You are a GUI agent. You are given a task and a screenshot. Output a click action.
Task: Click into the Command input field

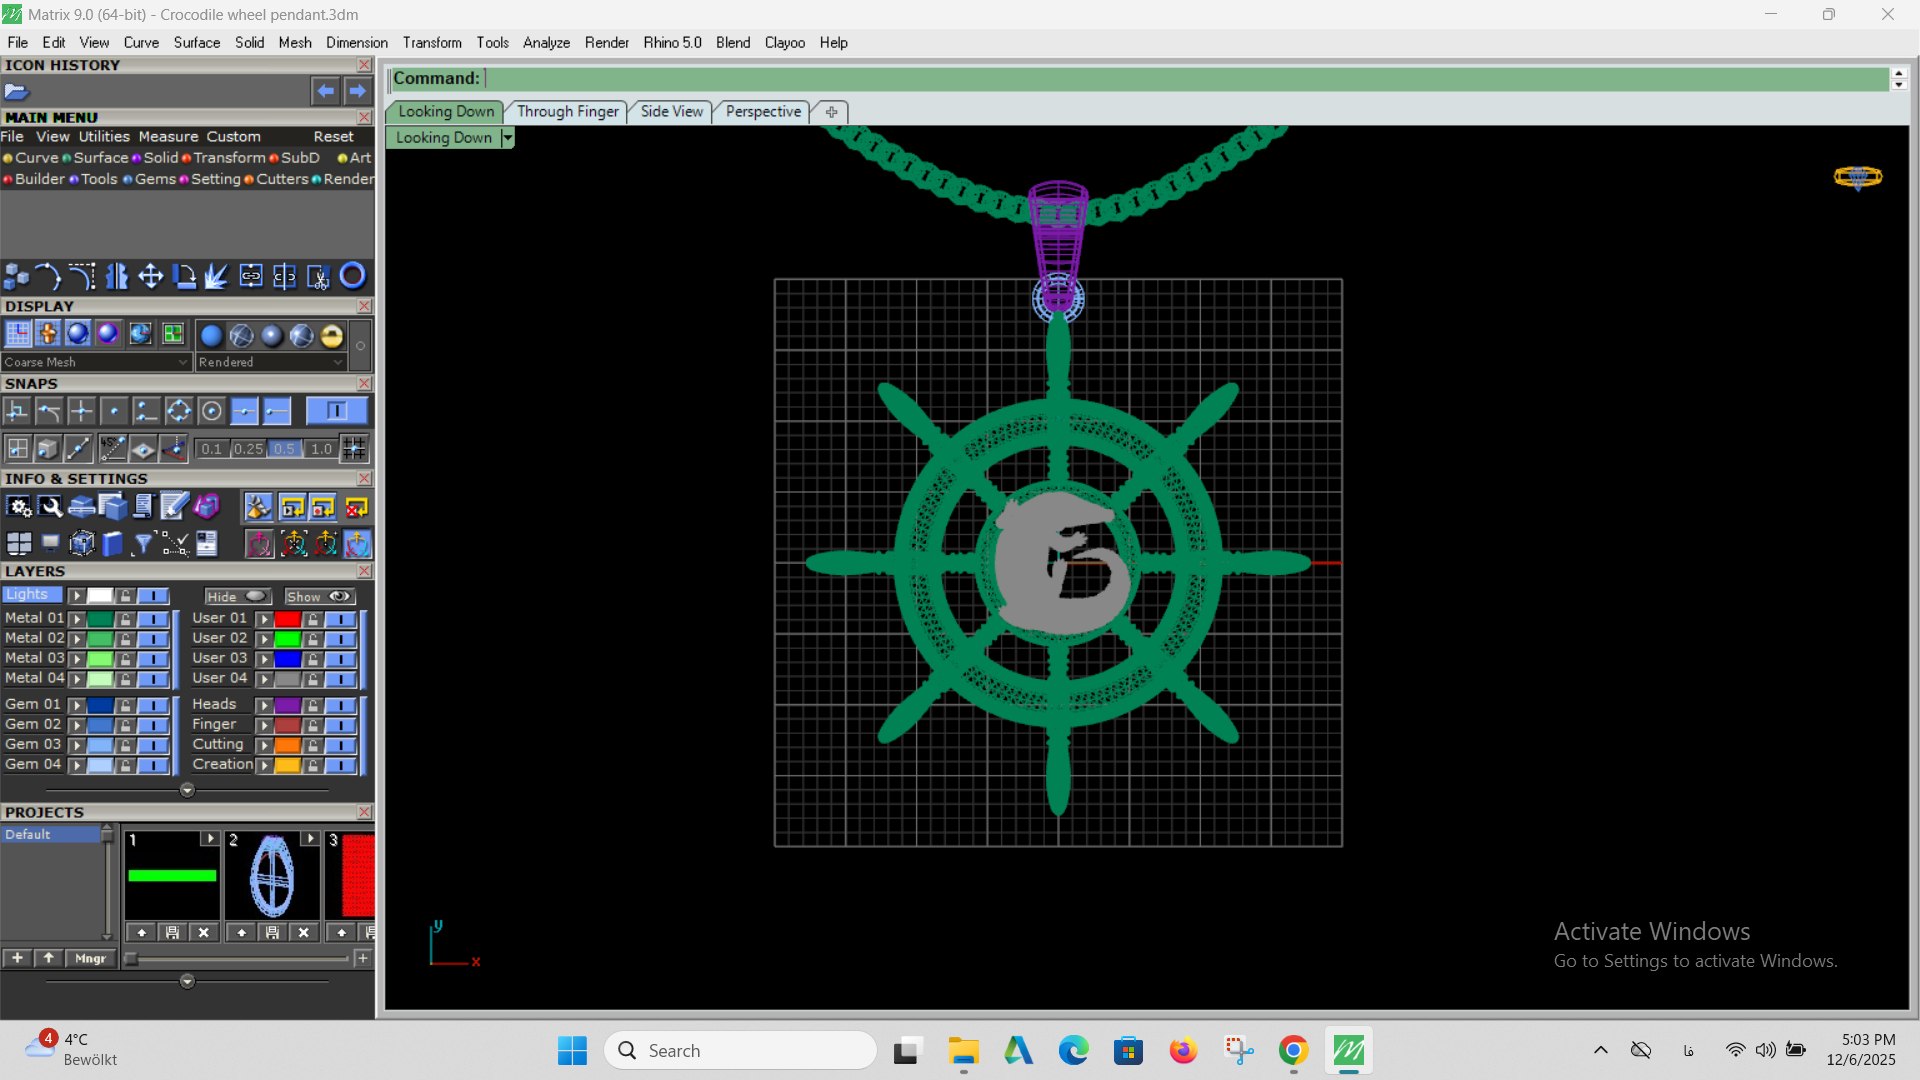point(1185,78)
